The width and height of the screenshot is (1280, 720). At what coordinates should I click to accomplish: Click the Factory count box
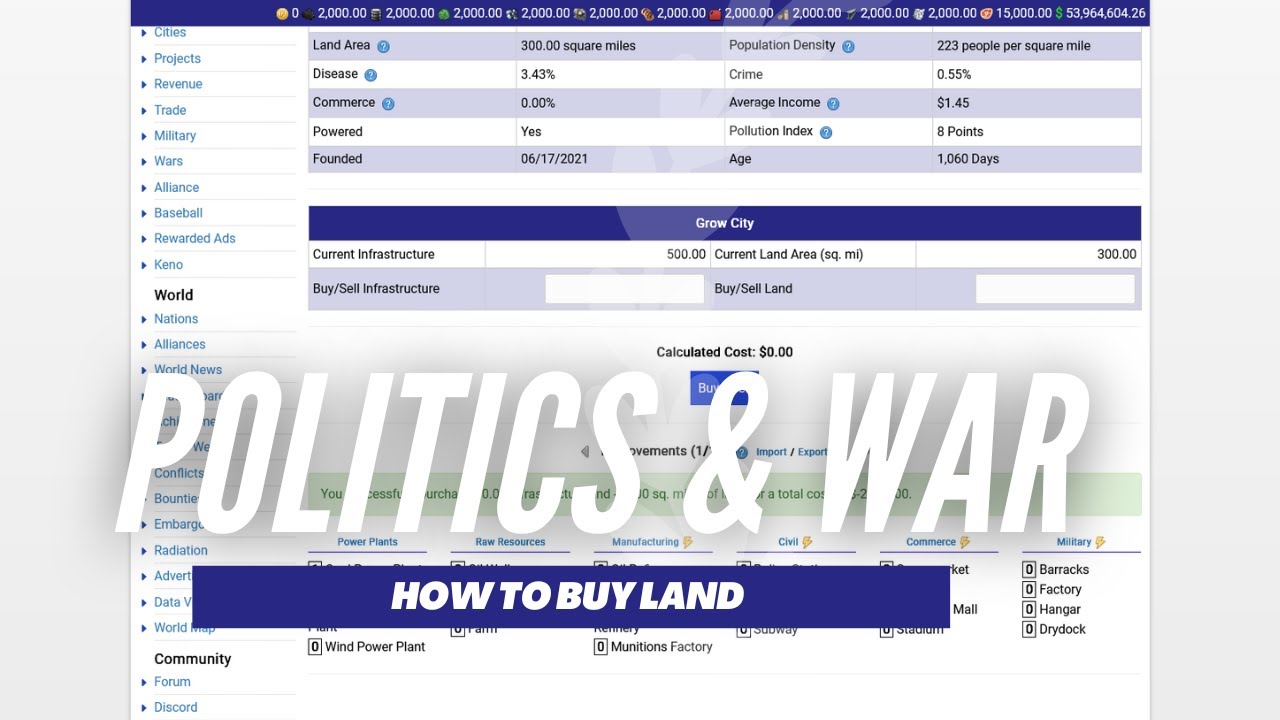pyautogui.click(x=1028, y=589)
